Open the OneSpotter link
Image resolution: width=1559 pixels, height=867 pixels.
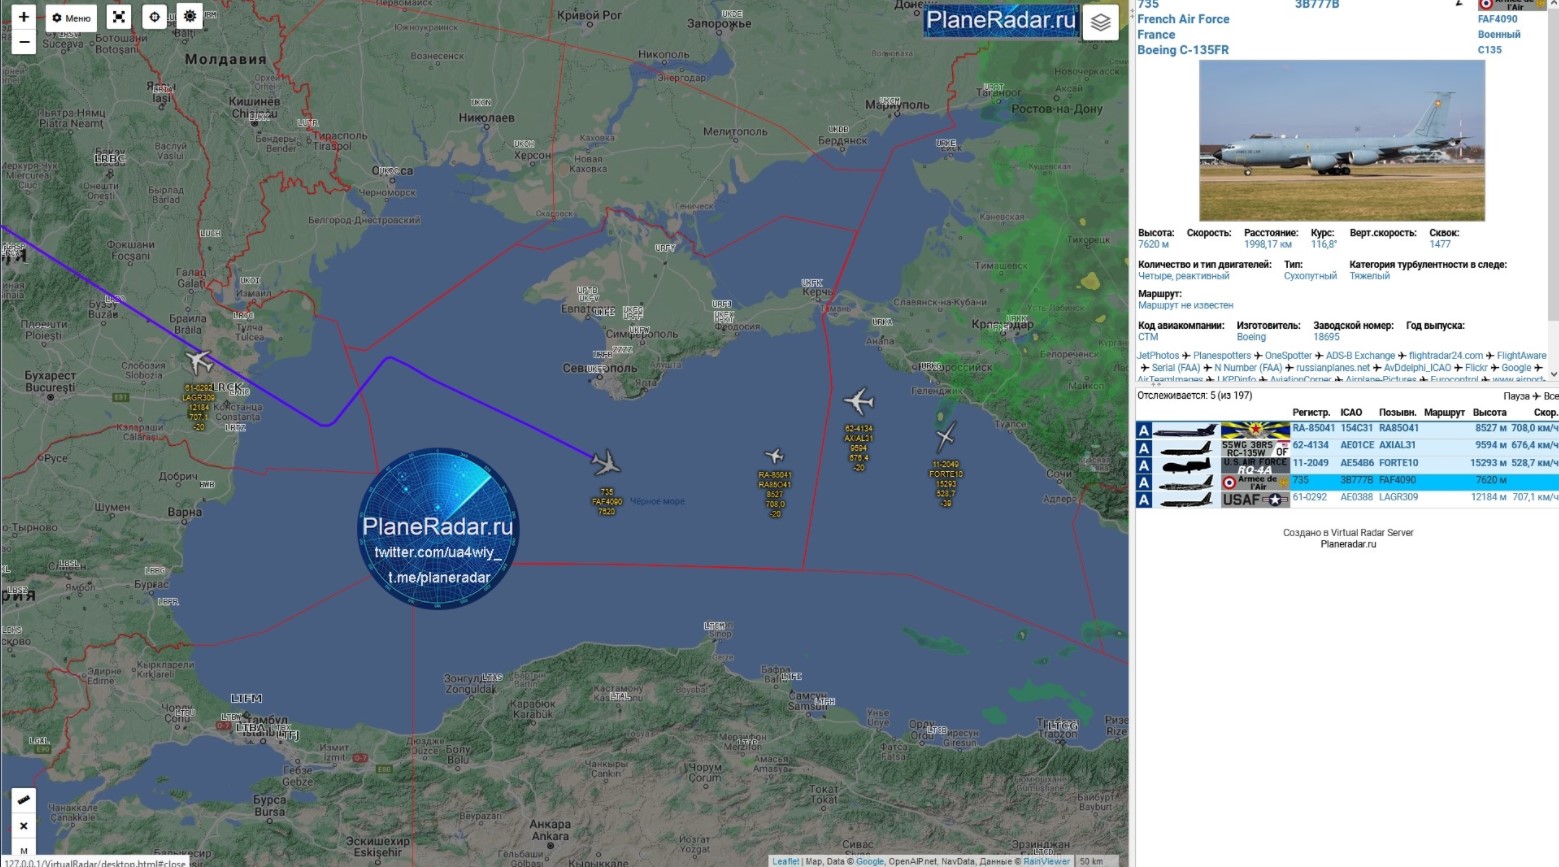coord(1288,355)
